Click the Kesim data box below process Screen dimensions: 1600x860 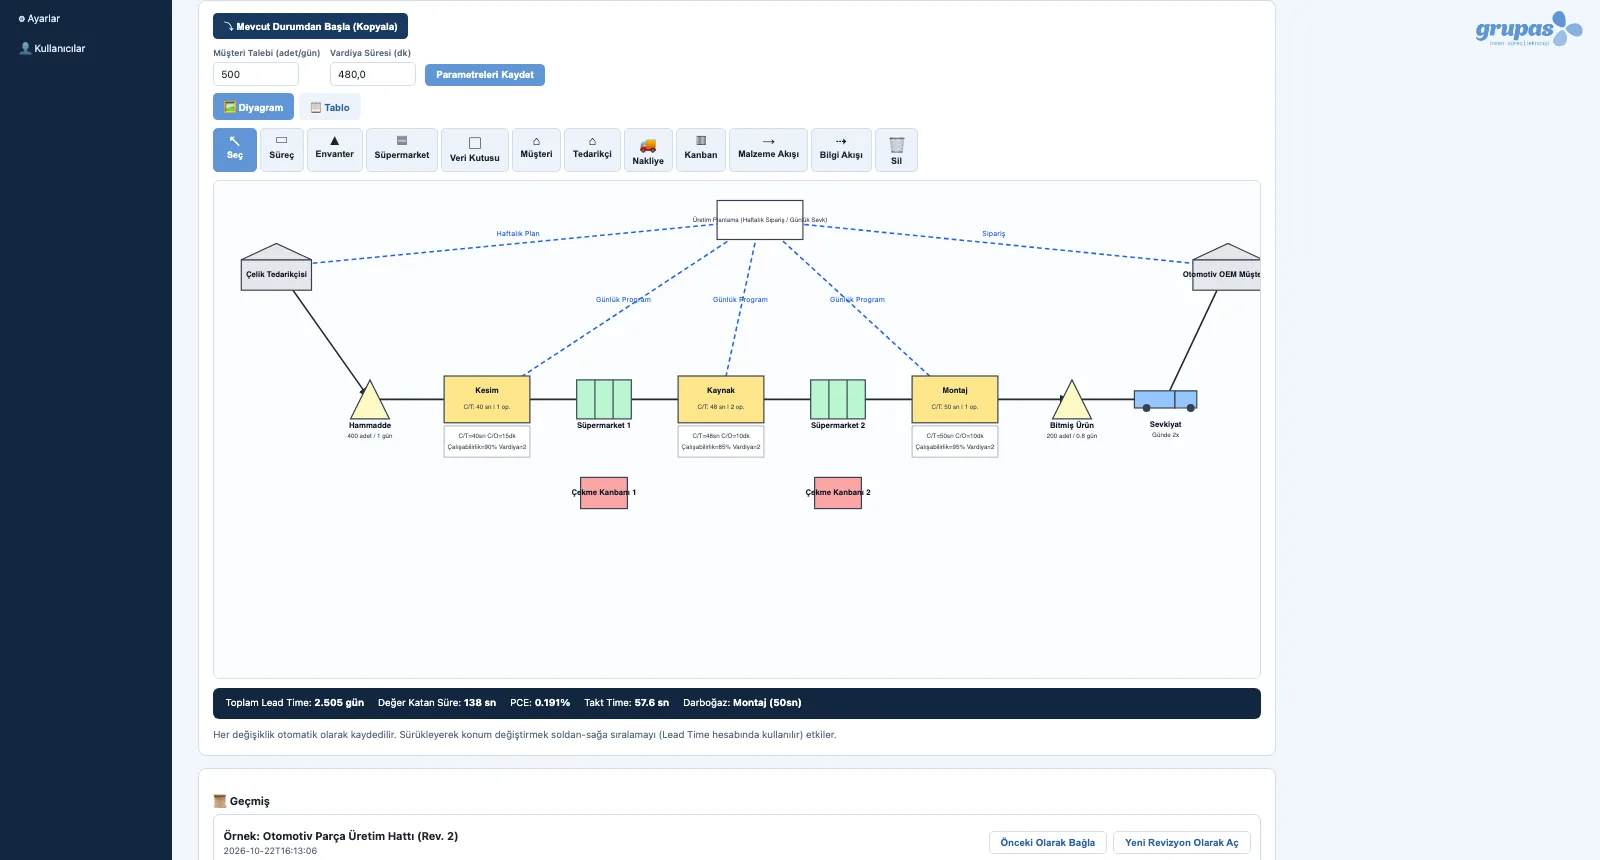click(x=487, y=442)
